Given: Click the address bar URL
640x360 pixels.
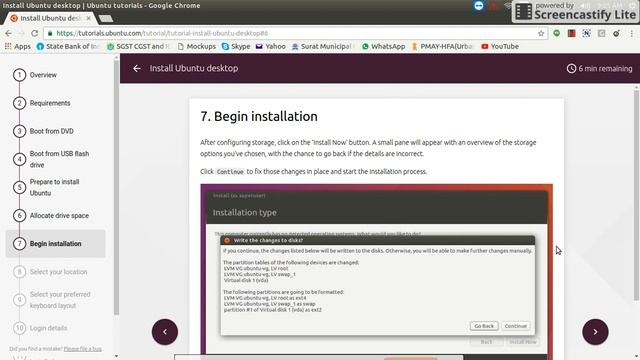Looking at the screenshot, I should tap(162, 33).
